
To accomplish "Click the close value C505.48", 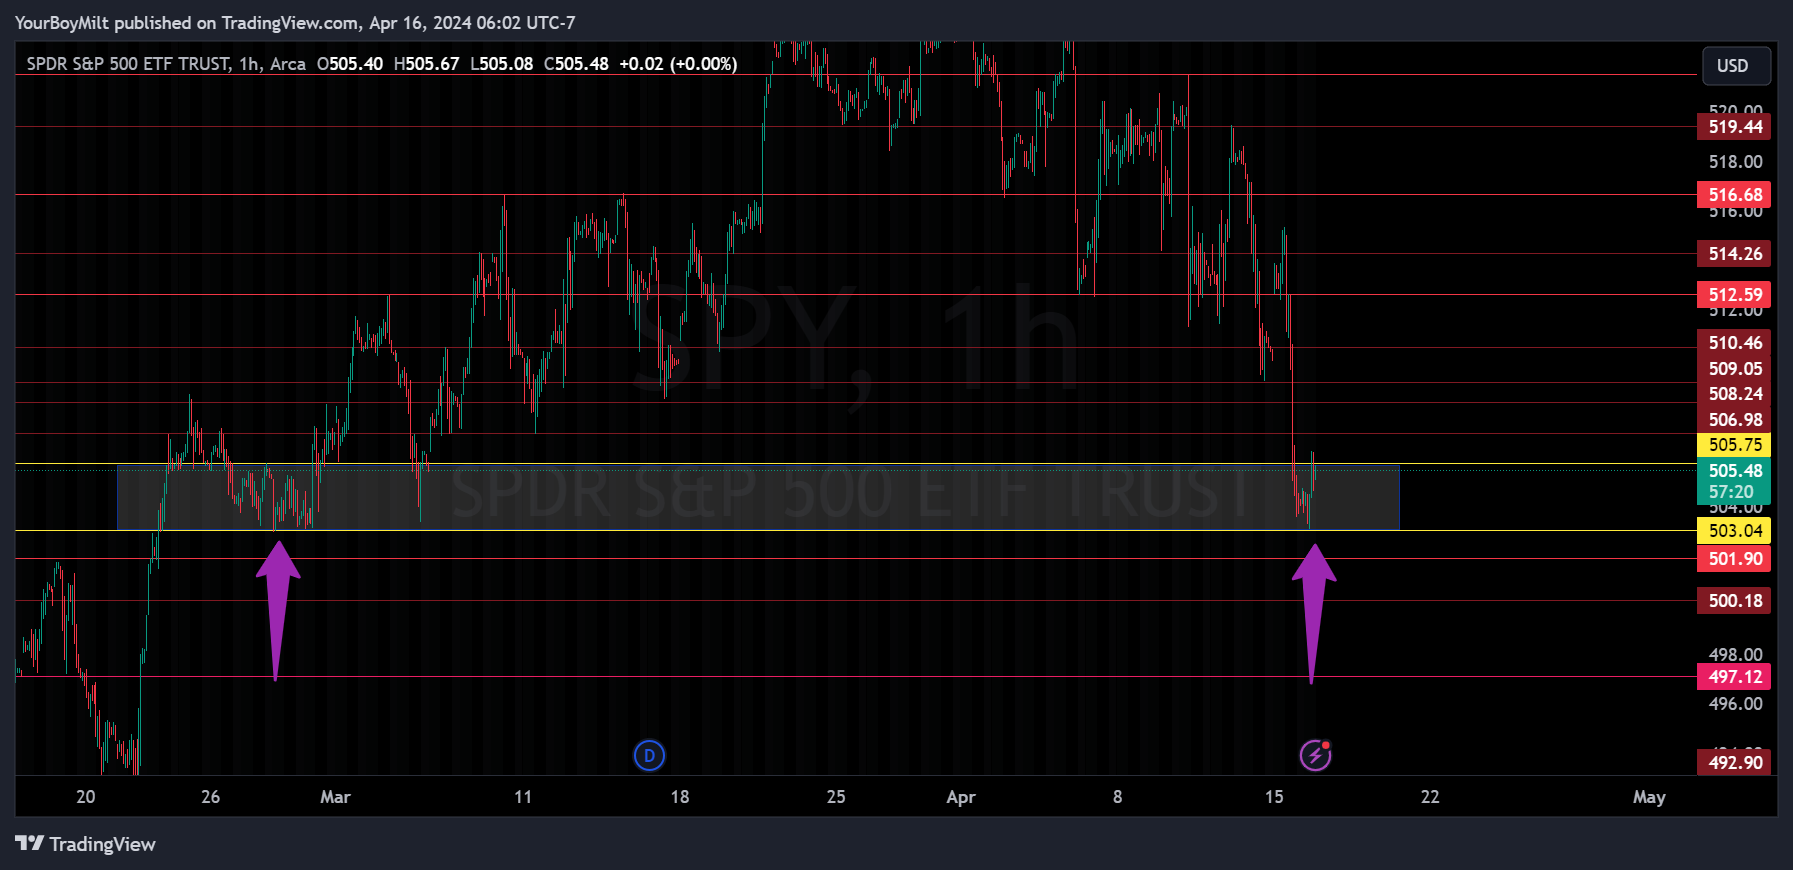I will (x=576, y=64).
